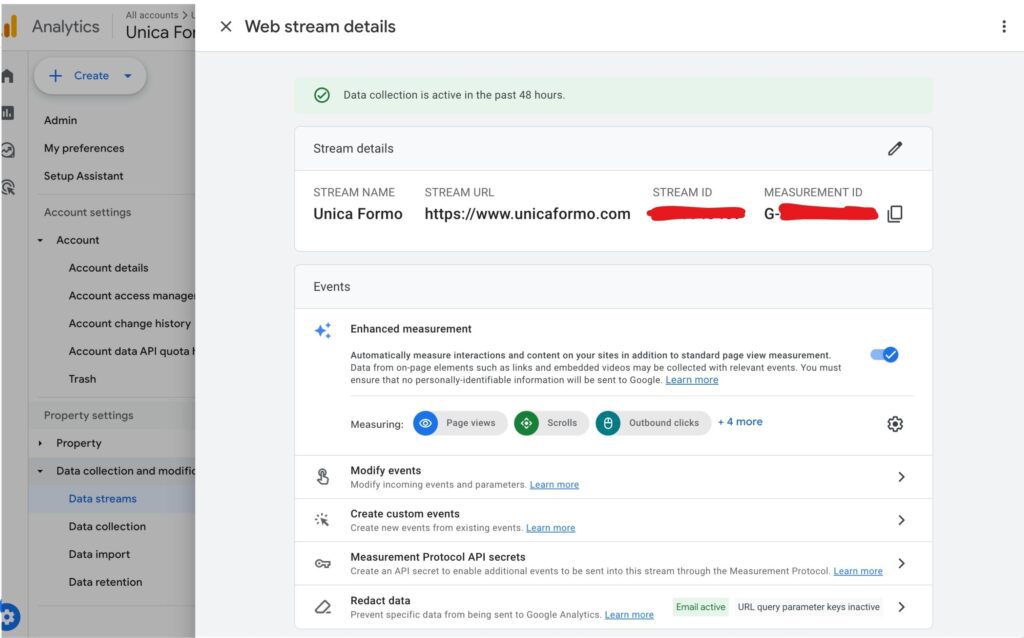Open the three-dot more options menu
This screenshot has height=638, width=1024.
(1003, 27)
